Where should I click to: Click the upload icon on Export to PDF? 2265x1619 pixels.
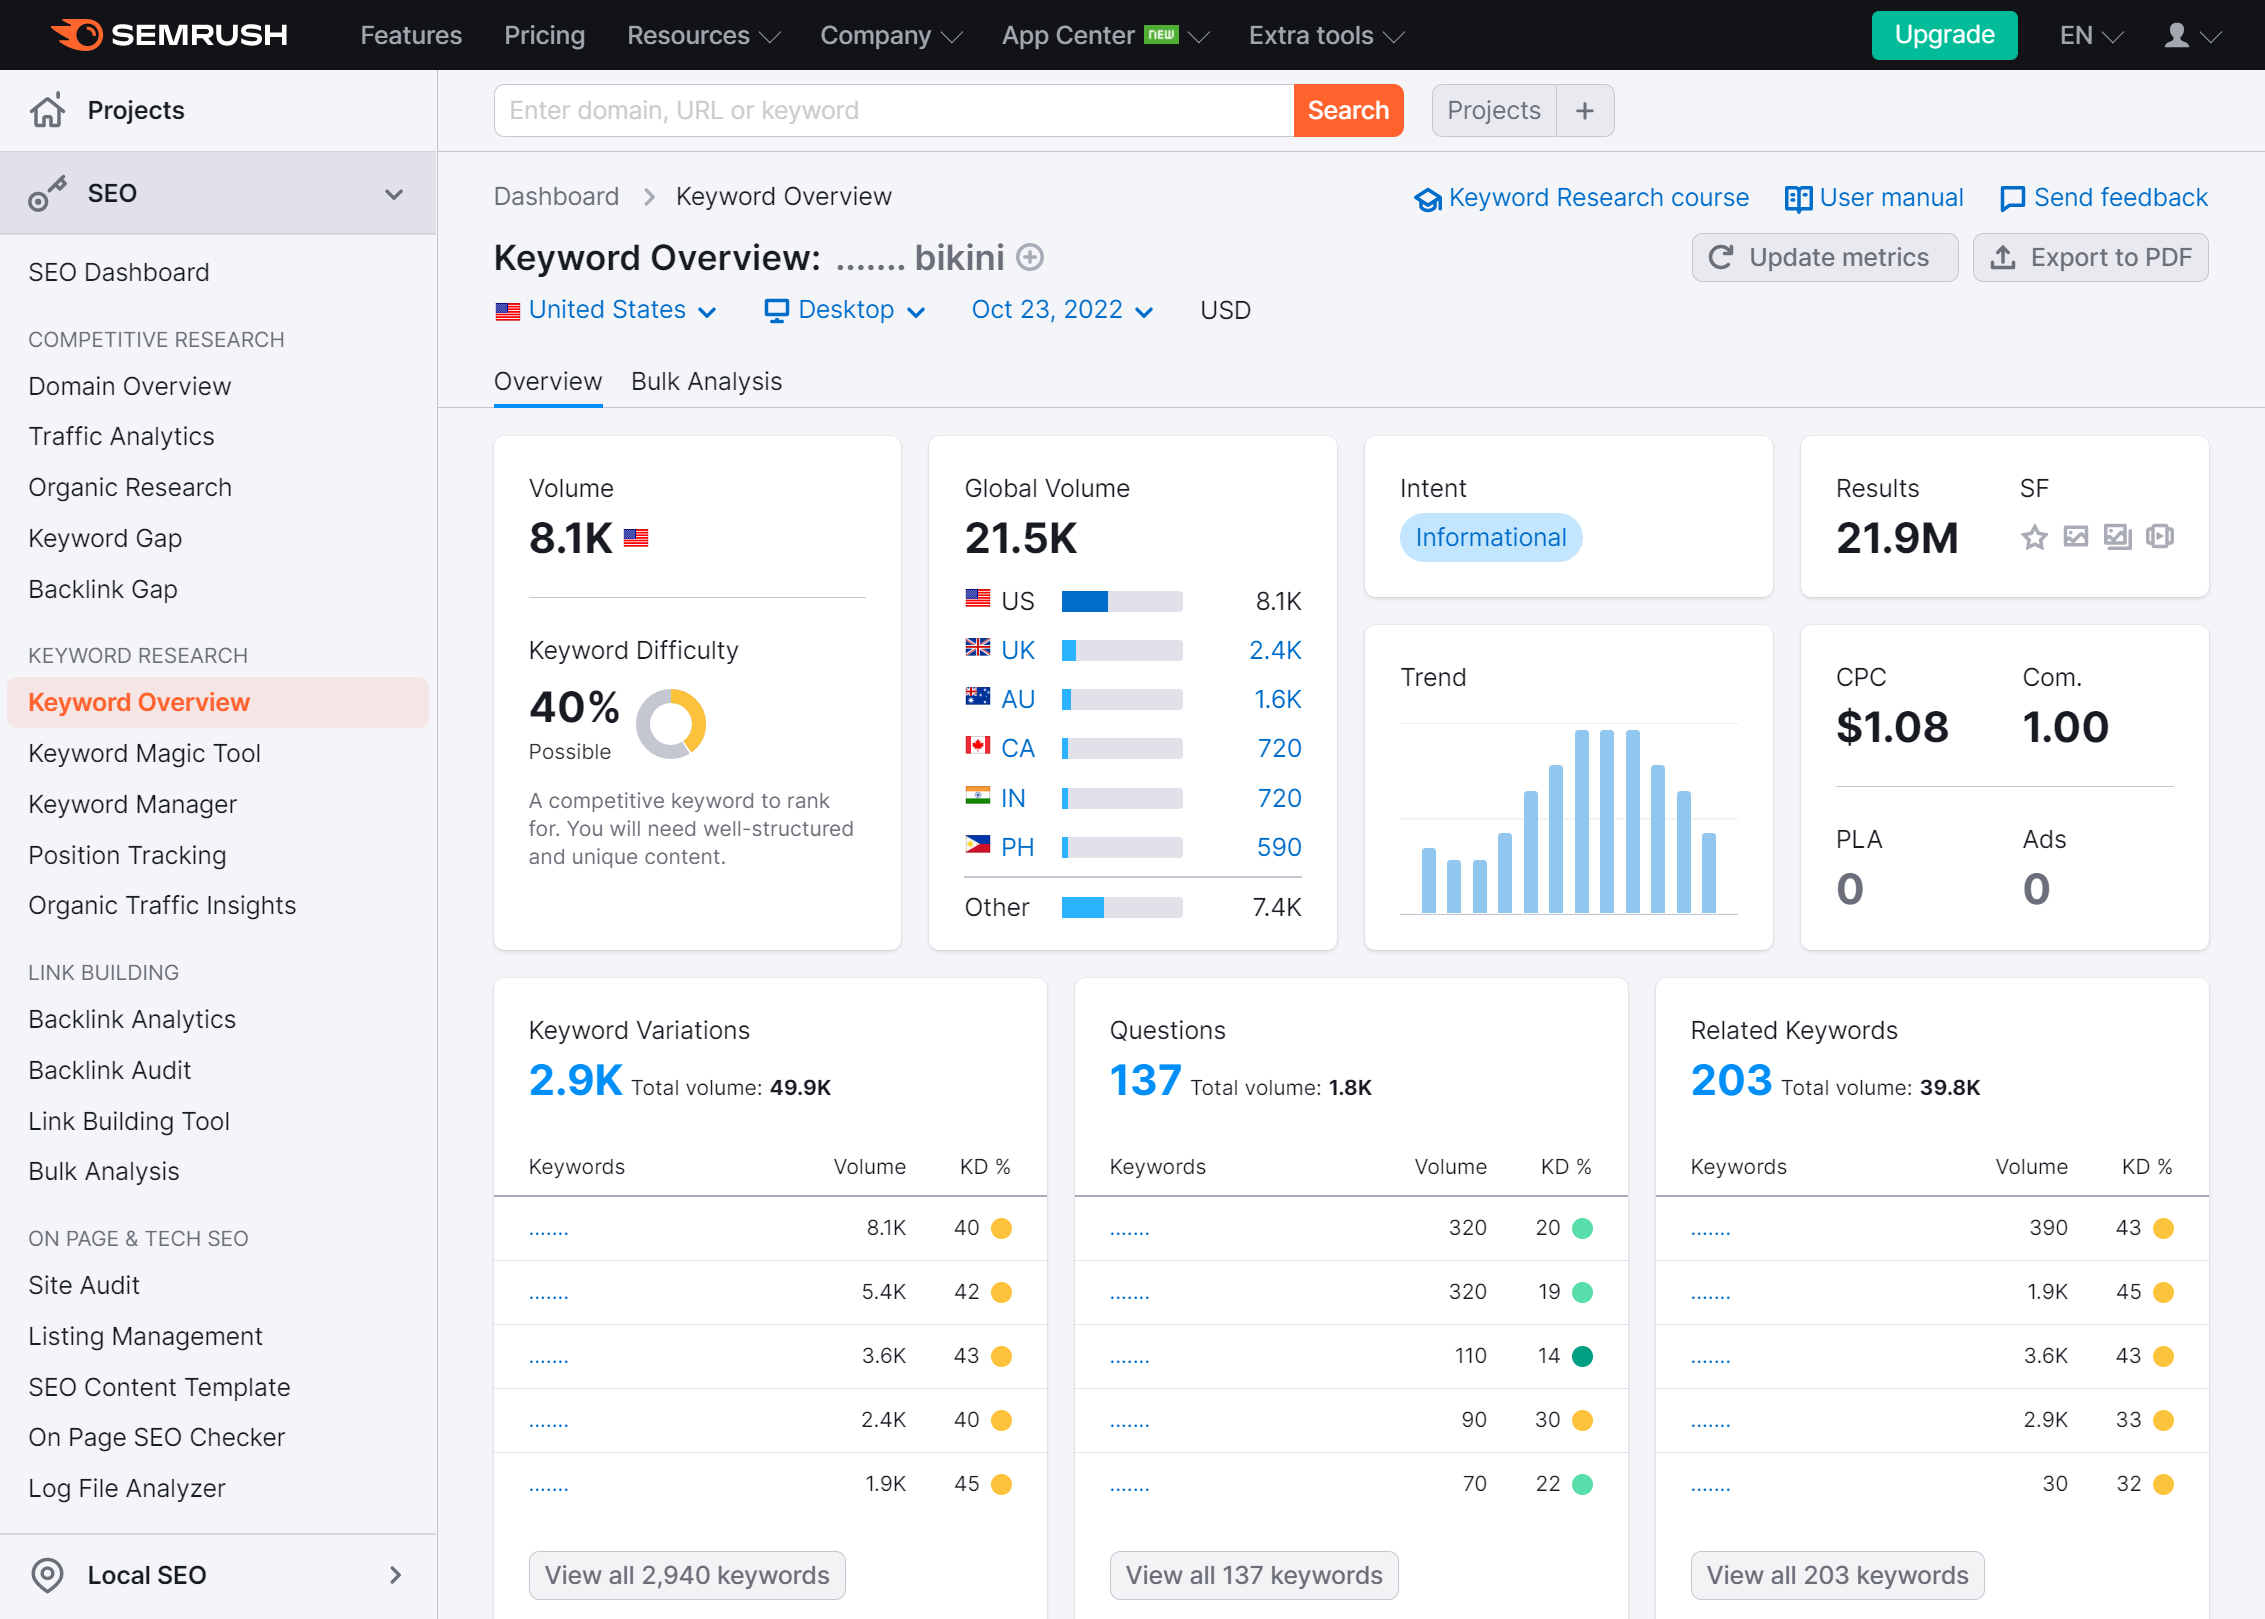pos(2003,258)
